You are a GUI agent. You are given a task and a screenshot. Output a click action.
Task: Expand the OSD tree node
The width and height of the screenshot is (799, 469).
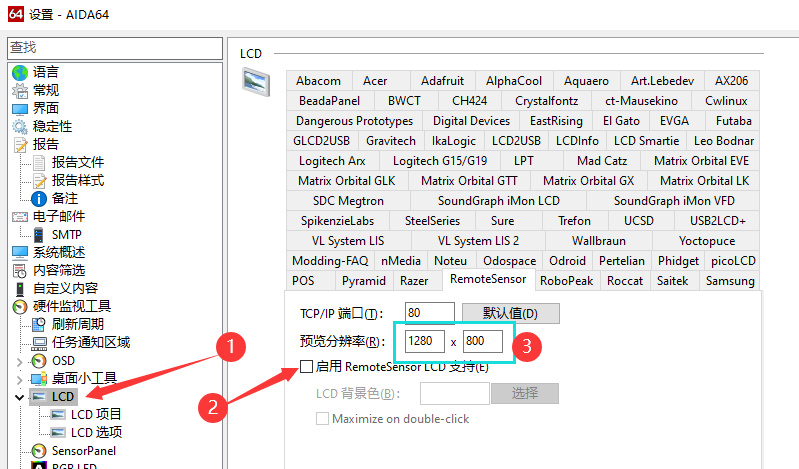[x=19, y=362]
